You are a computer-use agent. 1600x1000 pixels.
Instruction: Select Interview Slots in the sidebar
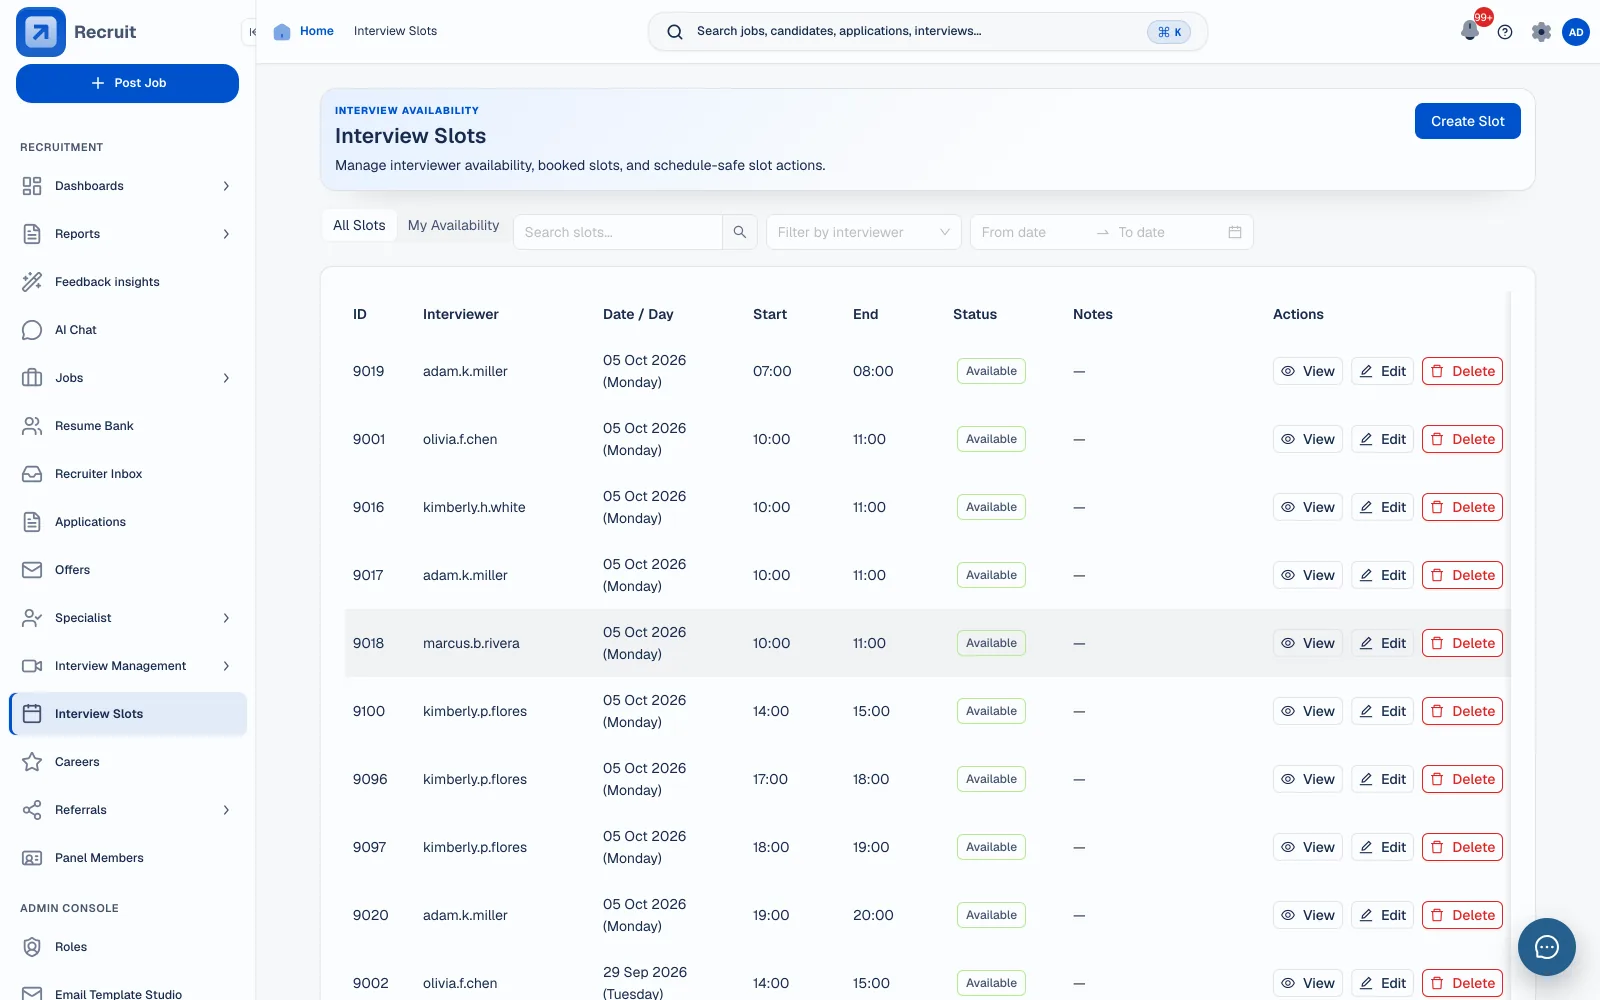pyautogui.click(x=127, y=714)
